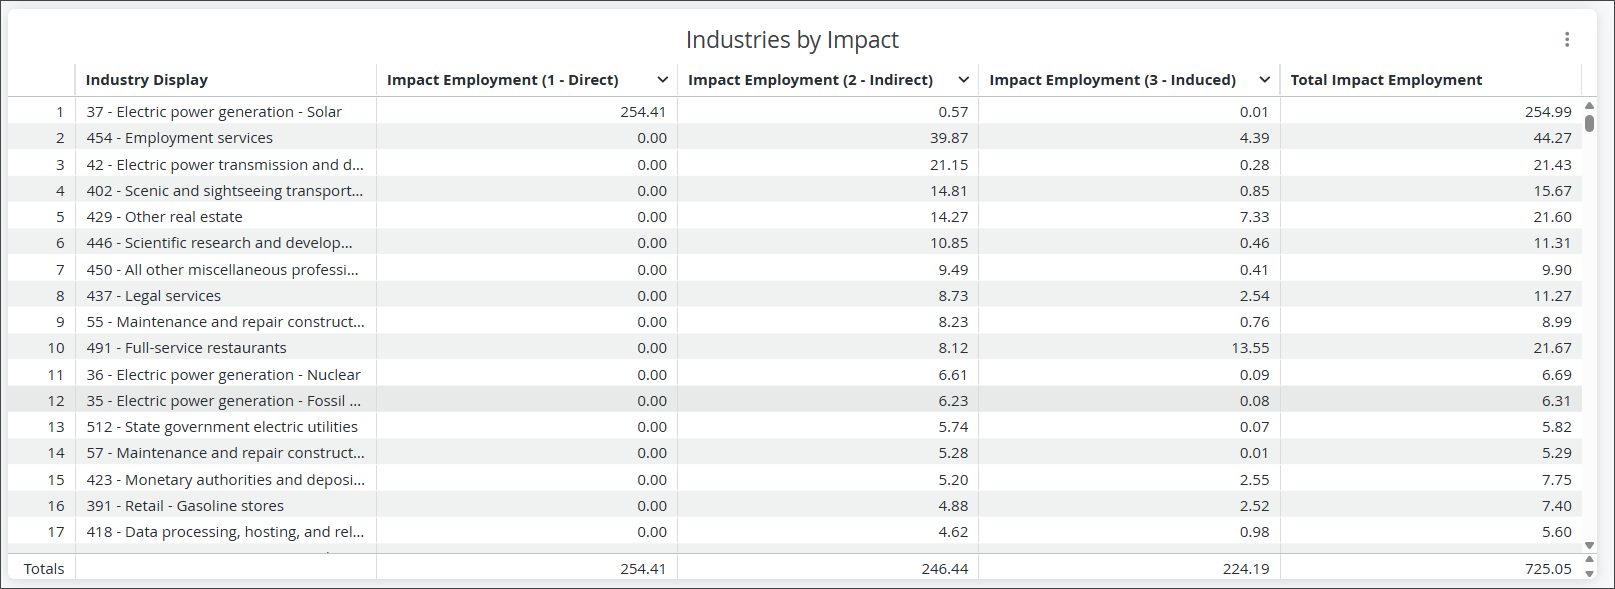Click induced value 2.54 for Legal services
Viewport: 1615px width, 589px height.
[1254, 296]
